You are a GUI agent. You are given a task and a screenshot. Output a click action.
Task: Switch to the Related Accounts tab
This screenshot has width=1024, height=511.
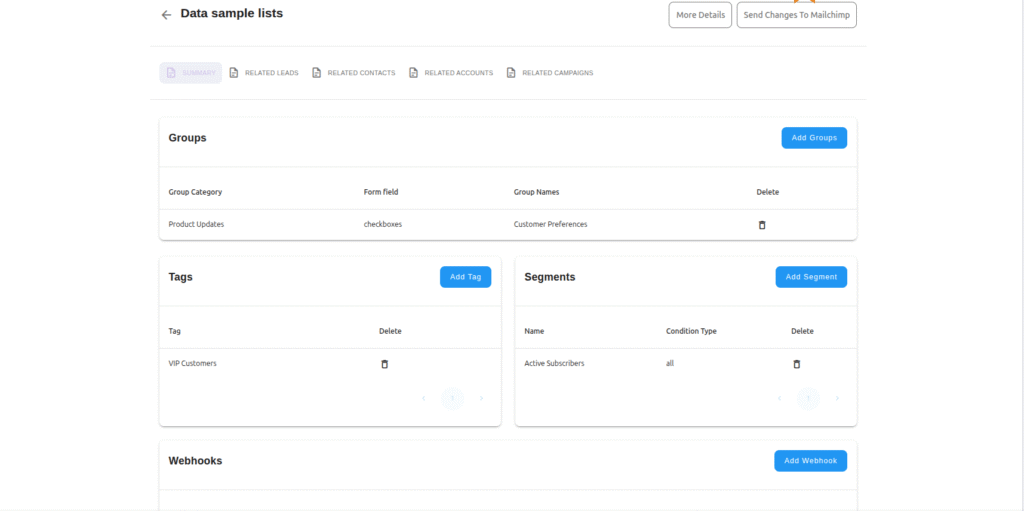click(451, 73)
